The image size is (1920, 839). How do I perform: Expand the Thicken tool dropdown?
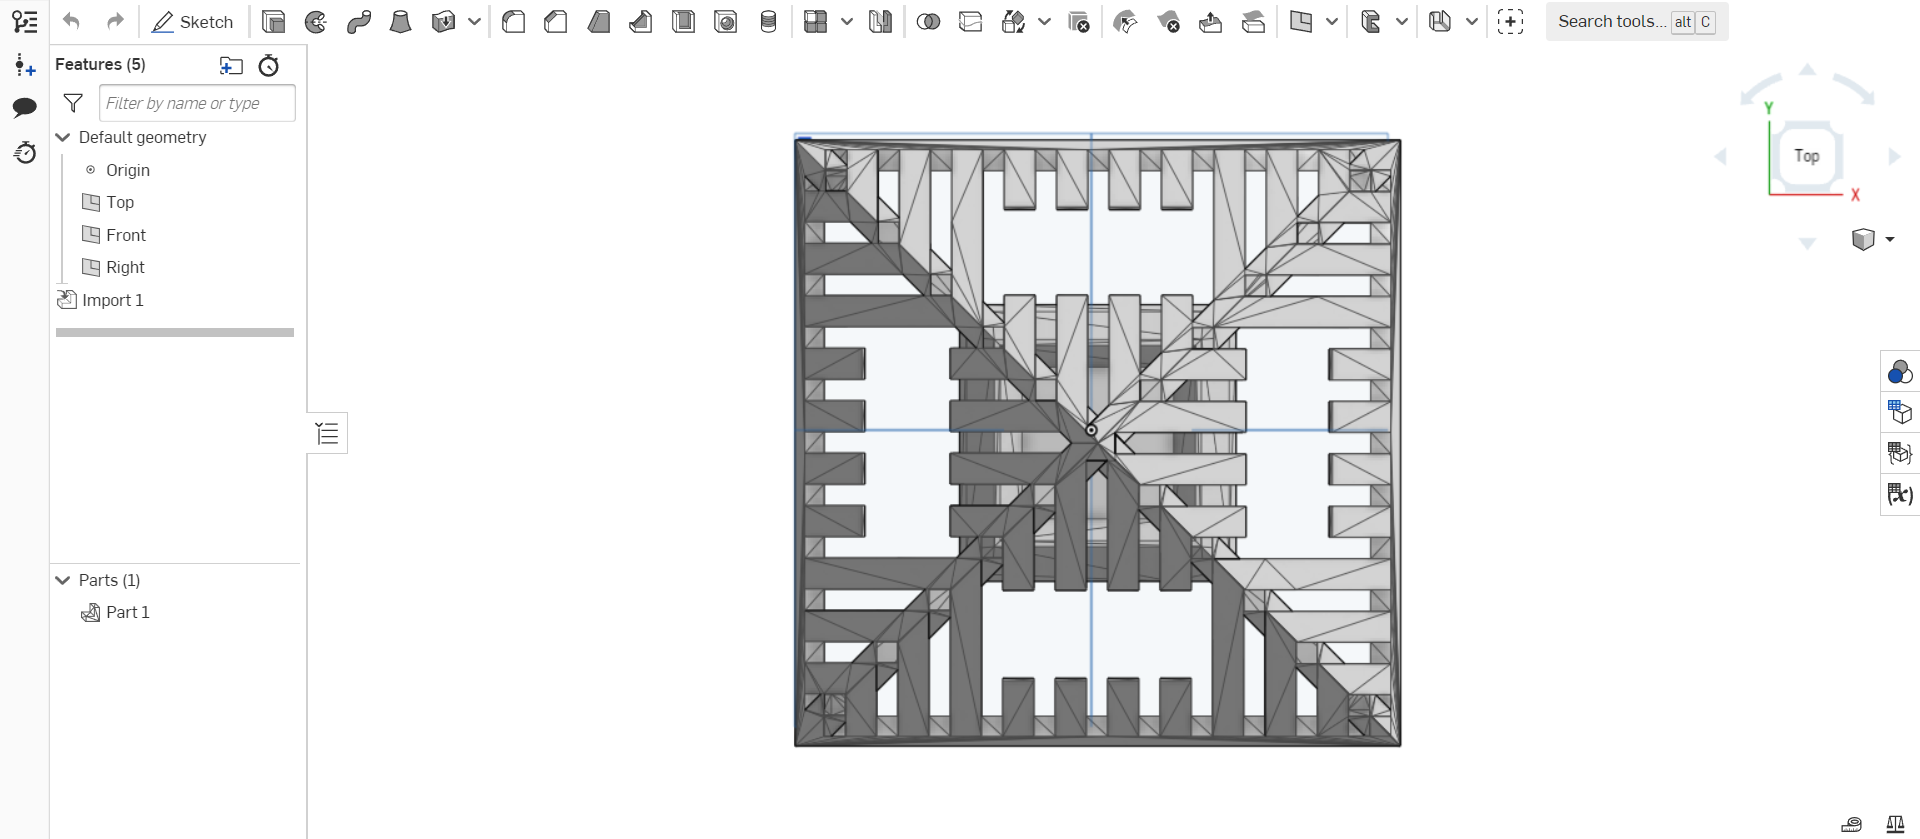[x=475, y=21]
